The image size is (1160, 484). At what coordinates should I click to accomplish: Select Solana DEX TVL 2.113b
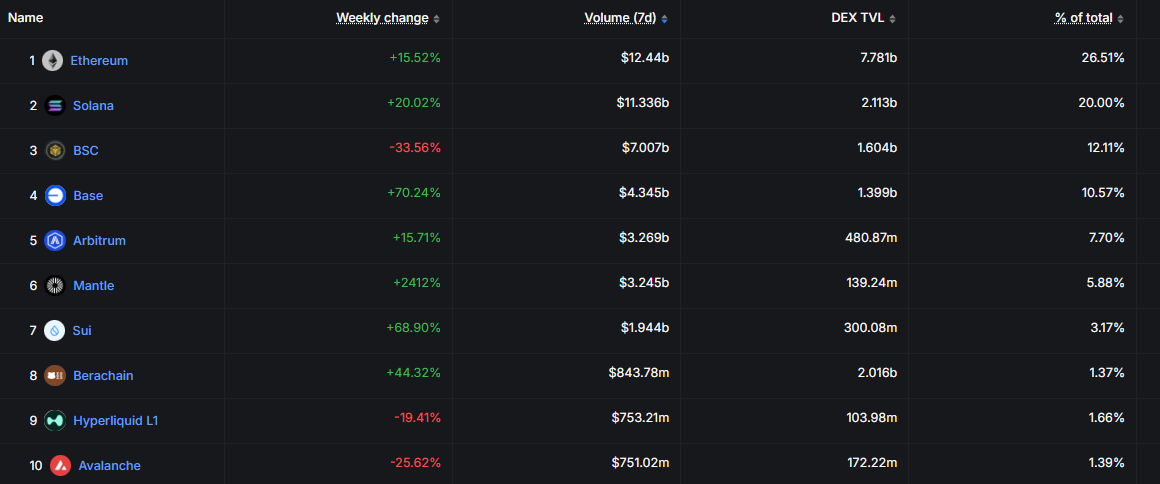[x=877, y=103]
